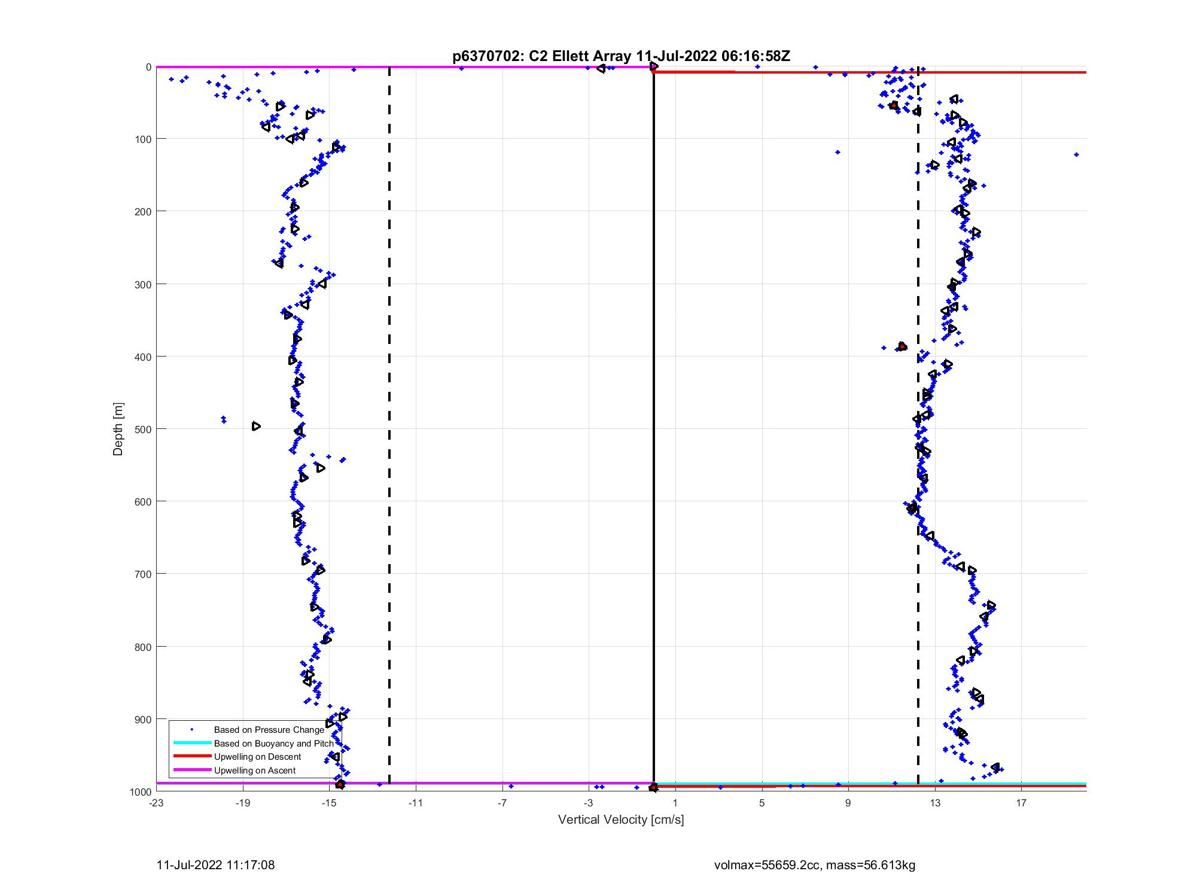The image size is (1200, 889).
Task: Click the cyan horizontal line at plot bottom right
Action: [x=870, y=783]
